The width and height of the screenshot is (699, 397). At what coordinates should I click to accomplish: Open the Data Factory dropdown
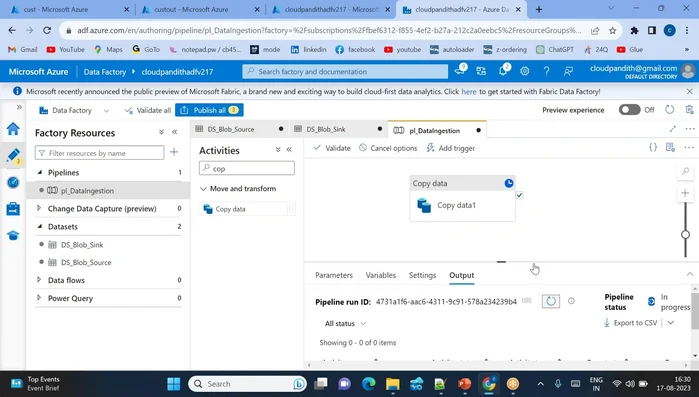click(106, 111)
